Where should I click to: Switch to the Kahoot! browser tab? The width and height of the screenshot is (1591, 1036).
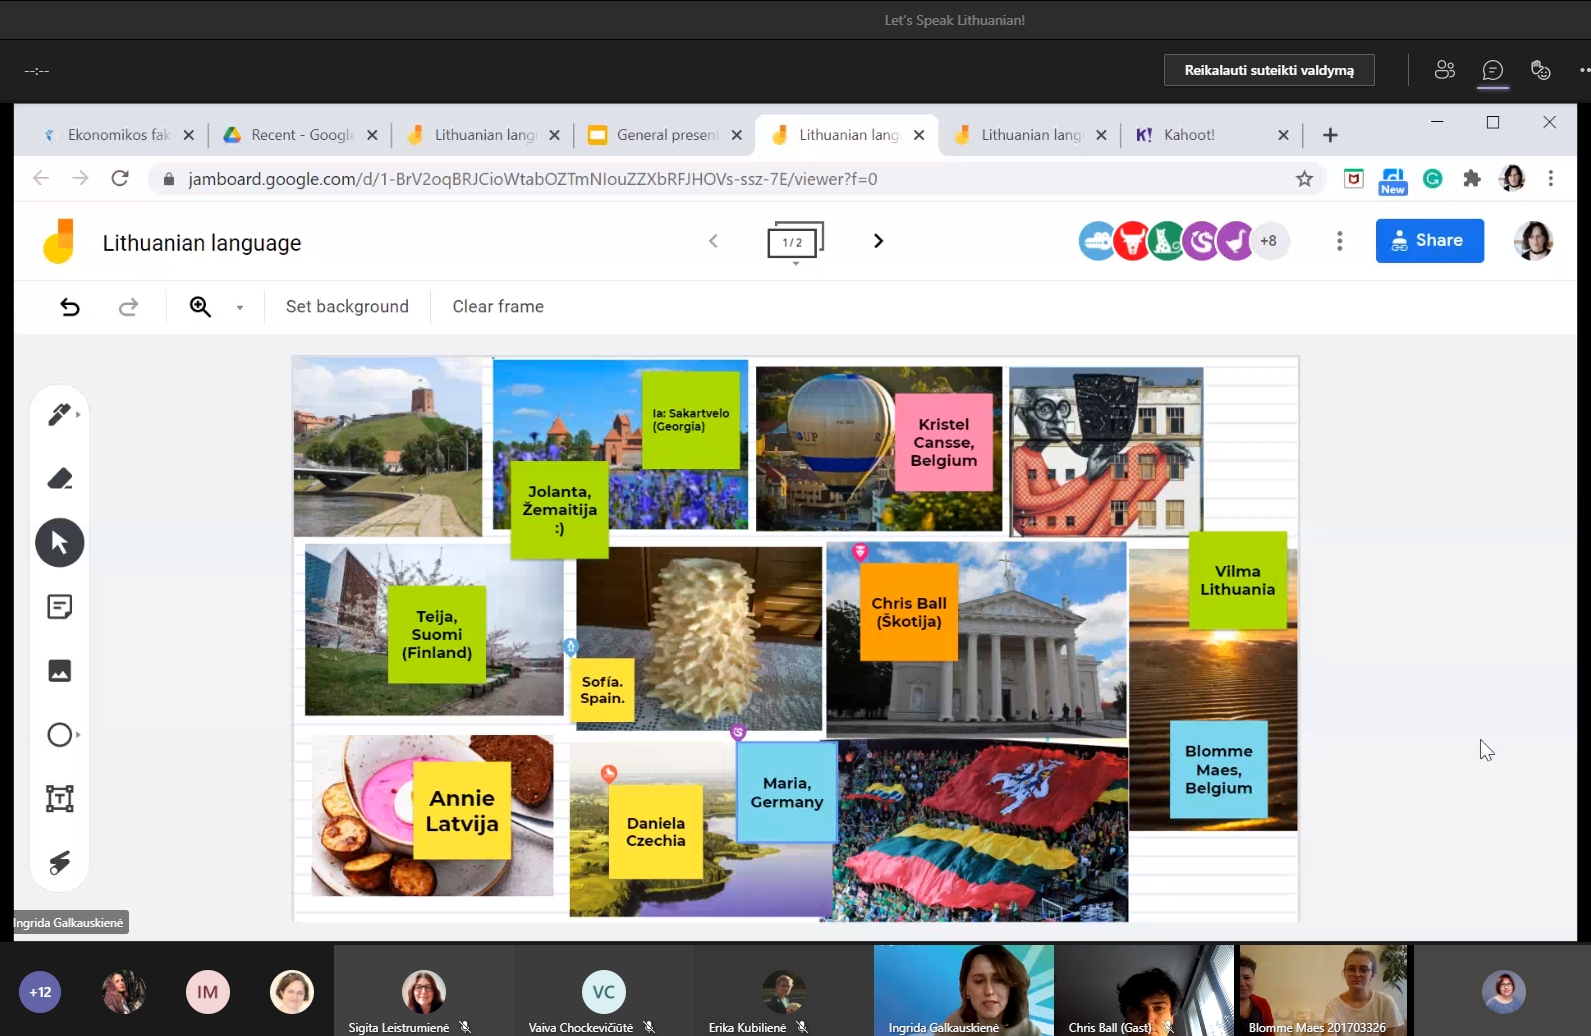pos(1188,135)
